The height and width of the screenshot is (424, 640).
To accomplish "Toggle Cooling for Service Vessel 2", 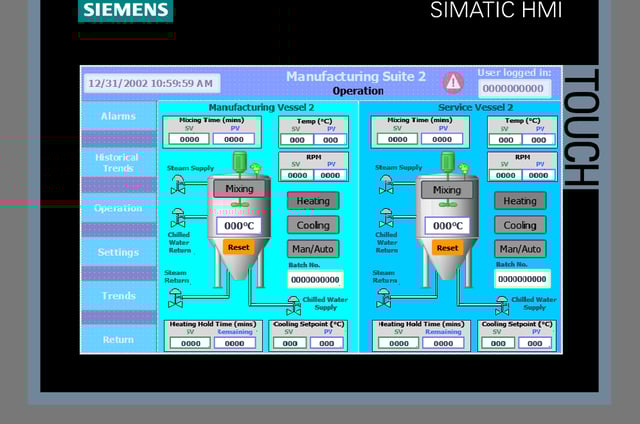I will pos(520,225).
